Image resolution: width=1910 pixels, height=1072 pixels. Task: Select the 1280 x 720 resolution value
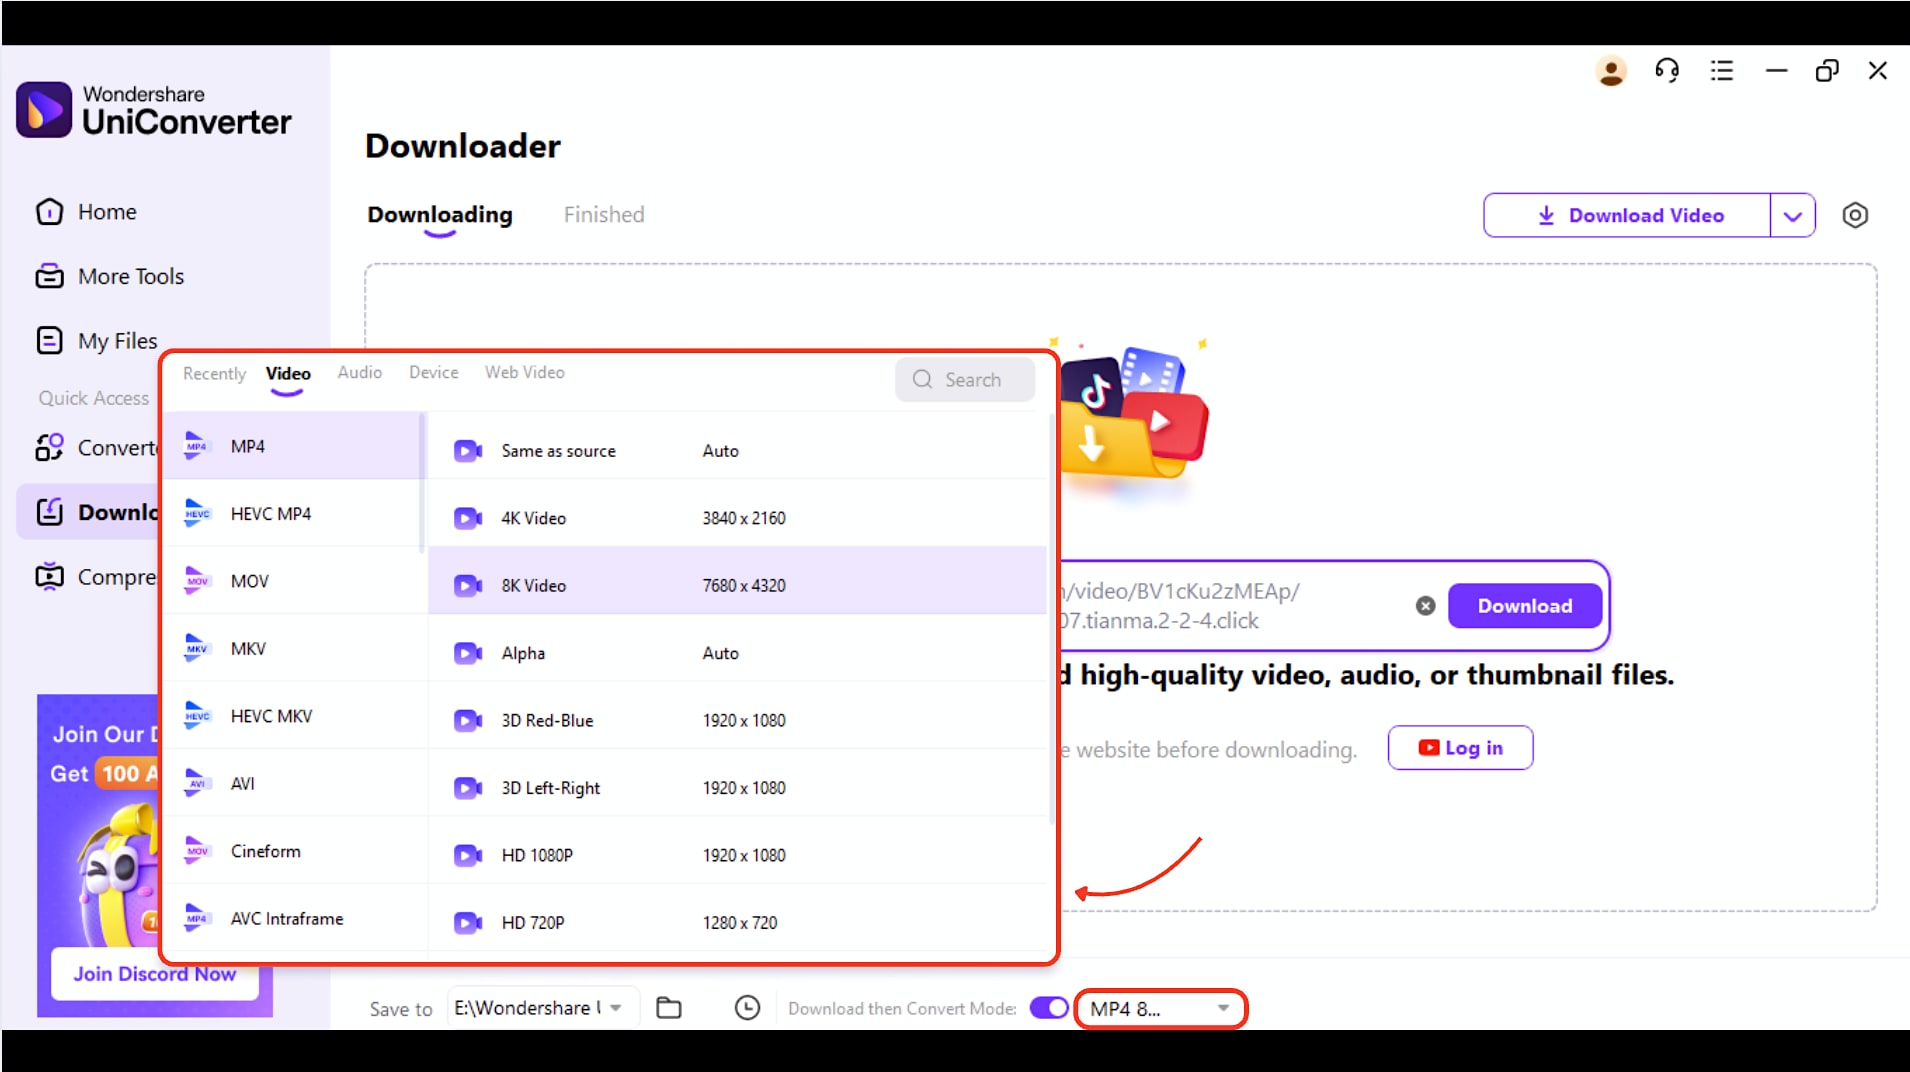(740, 922)
